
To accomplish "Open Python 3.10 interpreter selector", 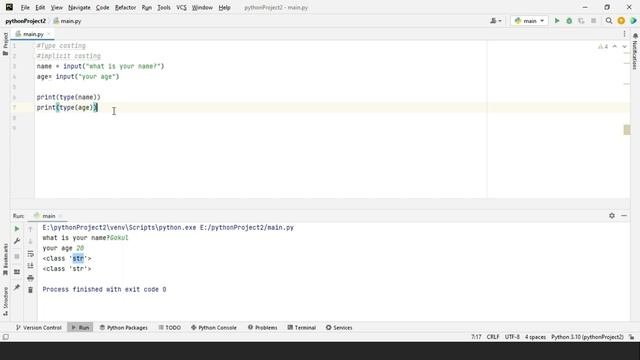I will (587, 337).
